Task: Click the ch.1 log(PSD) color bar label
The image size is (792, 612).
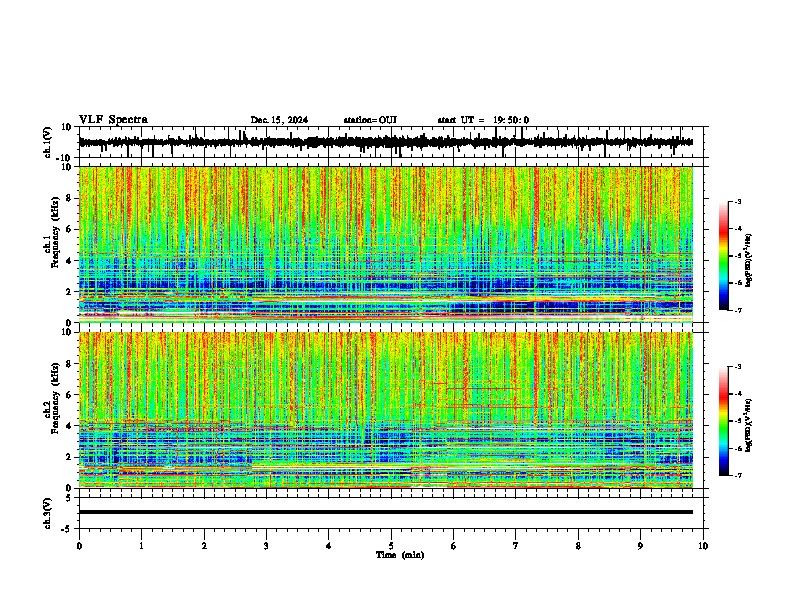Action: [748, 260]
